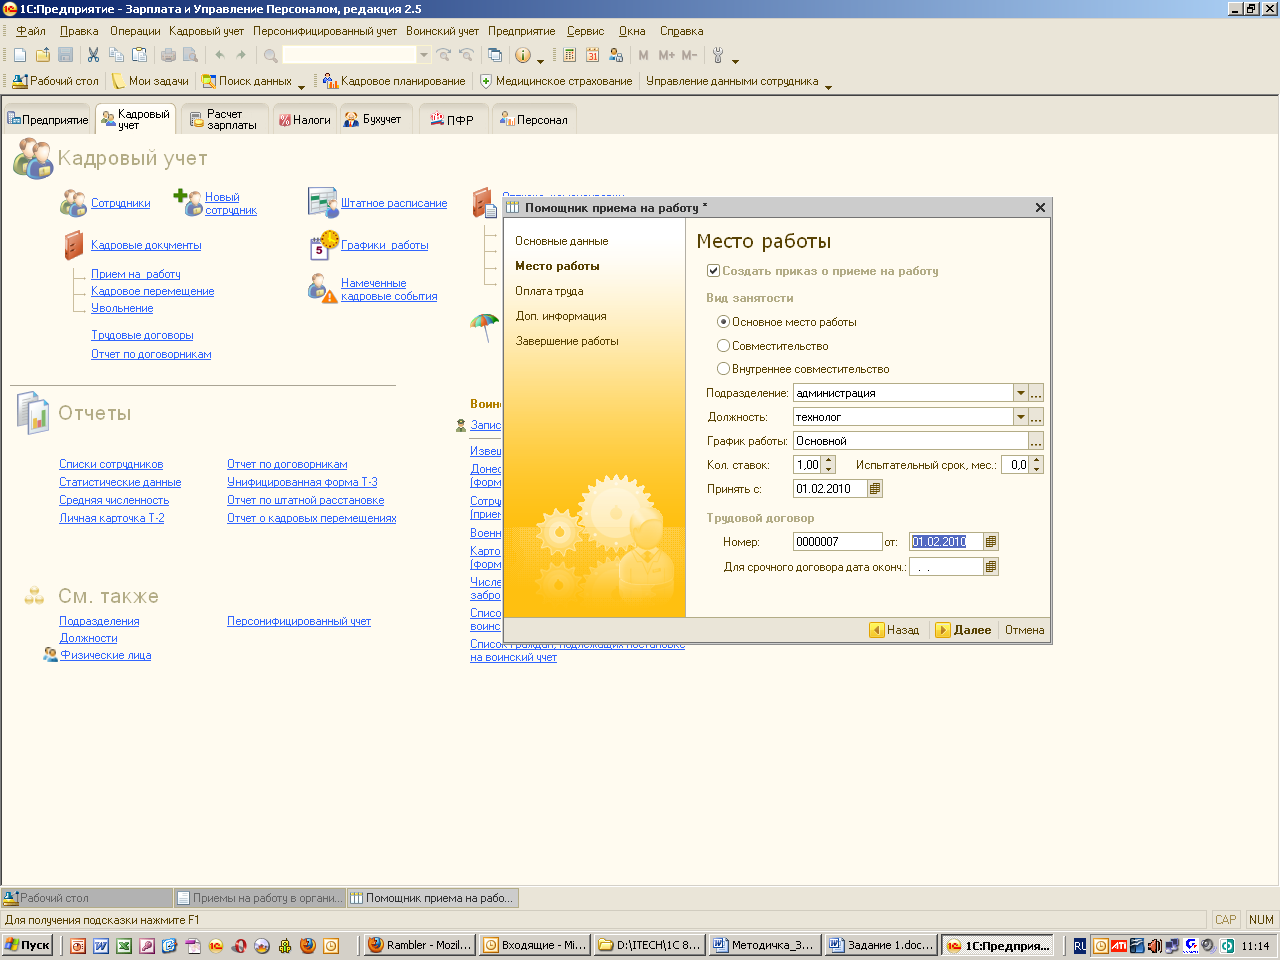
Task: Adjust the Кол. ставок spinner
Action: (828, 465)
